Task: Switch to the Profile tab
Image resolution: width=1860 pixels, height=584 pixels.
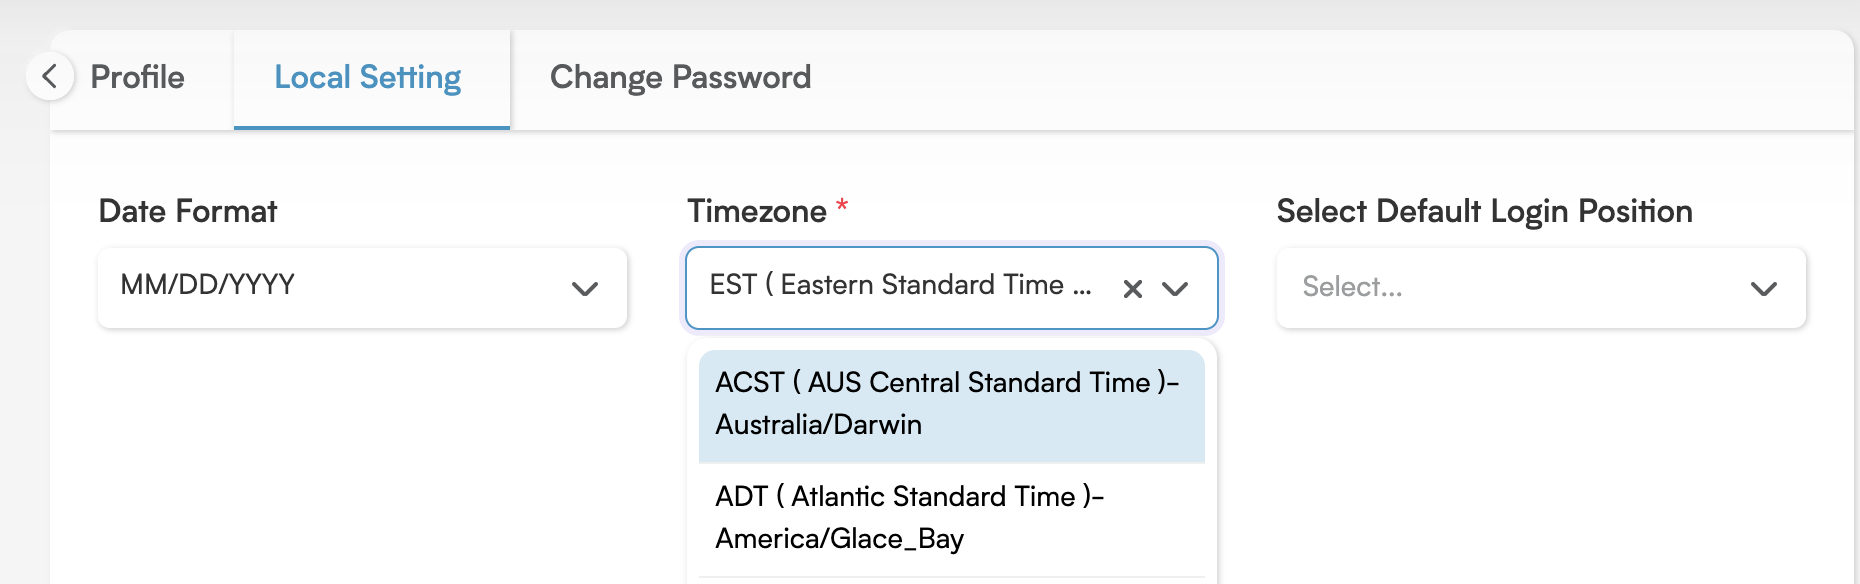Action: pos(138,78)
